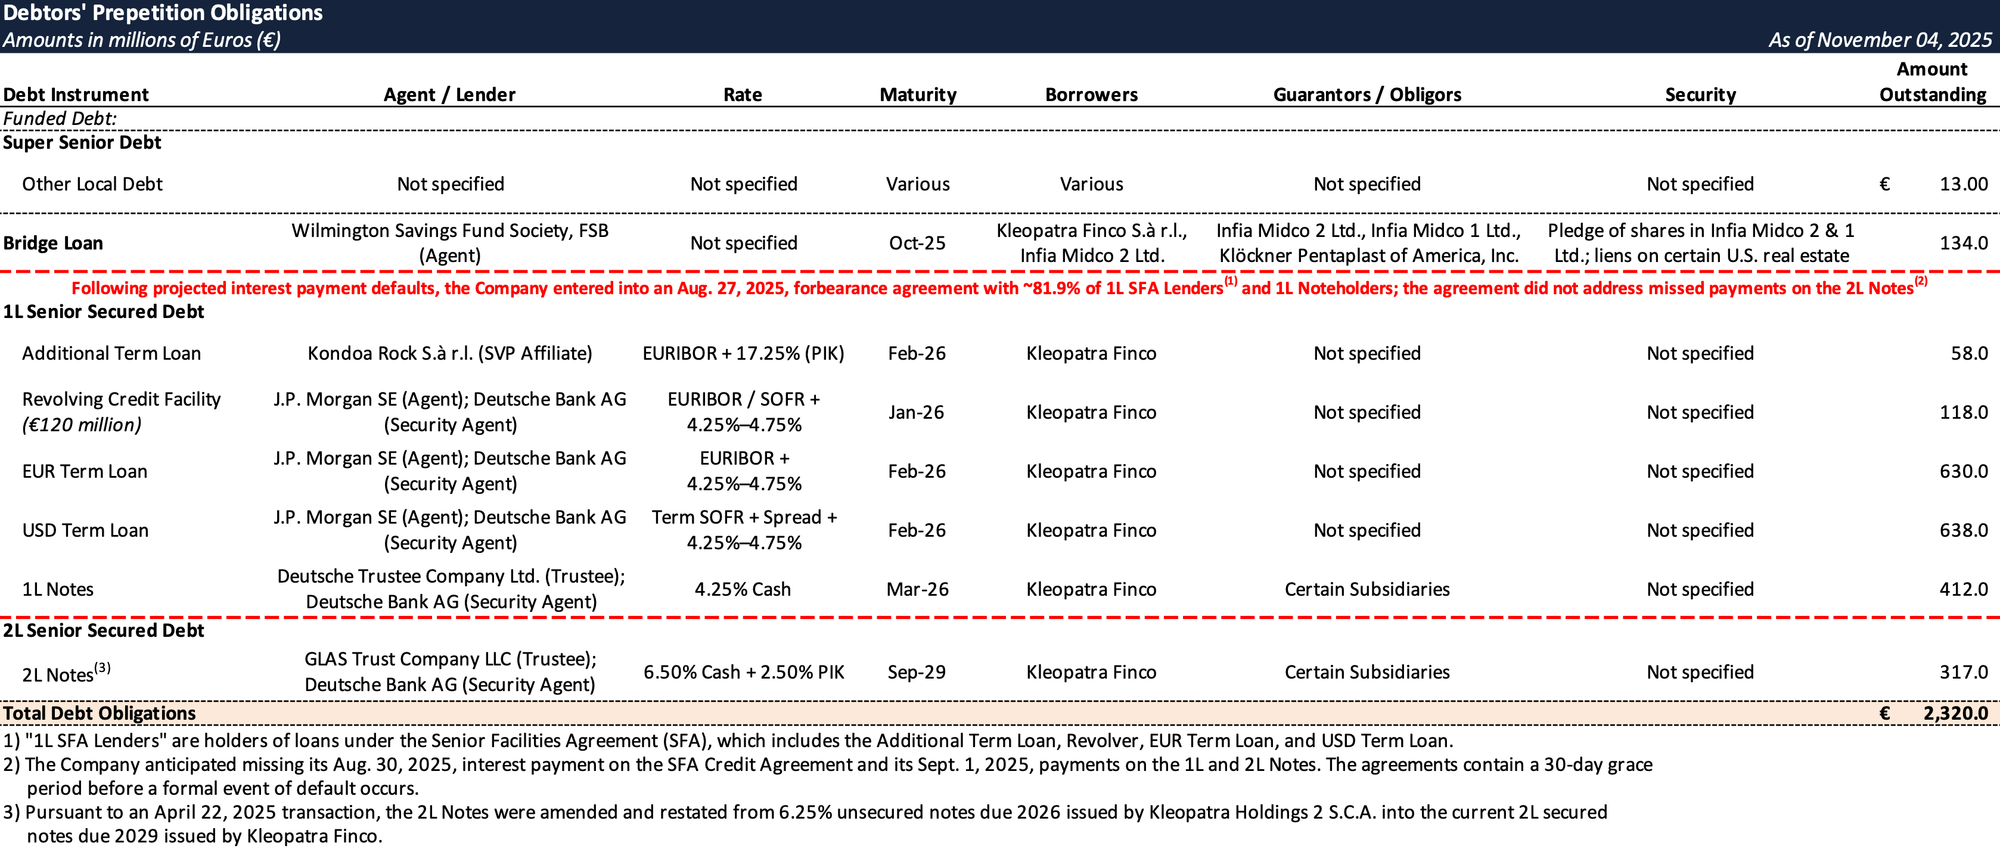Select the 'Amount Outstanding' column header
This screenshot has height=847, width=2000.
click(x=1932, y=82)
